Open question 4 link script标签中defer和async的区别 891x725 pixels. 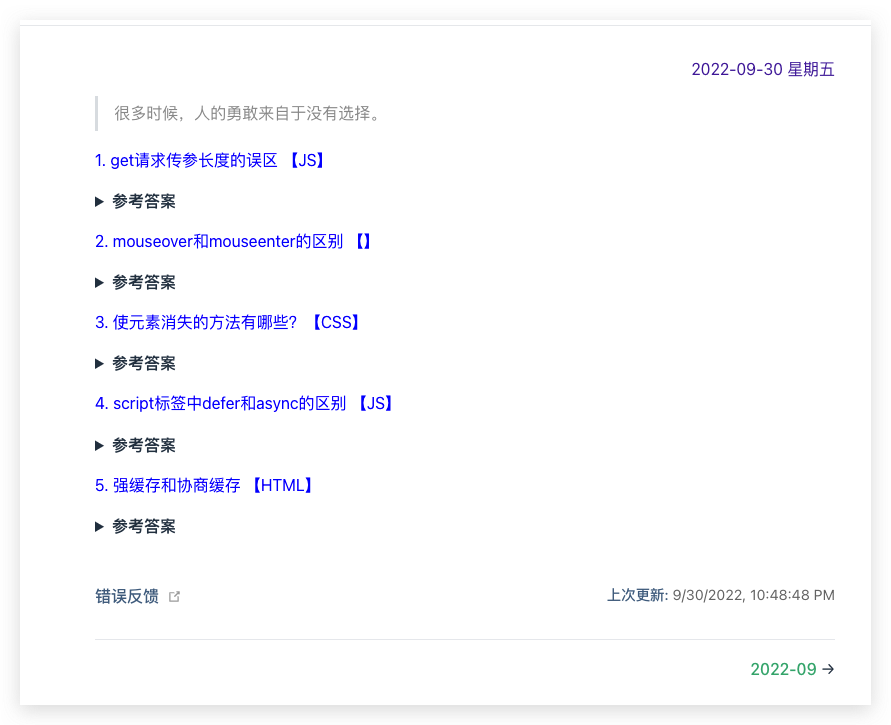220,404
